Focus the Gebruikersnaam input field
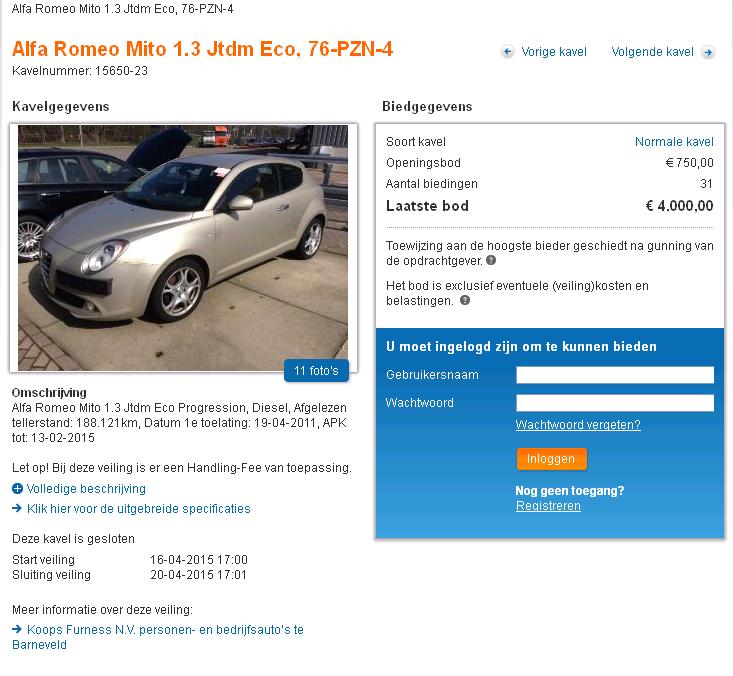The image size is (733, 676). coord(615,375)
